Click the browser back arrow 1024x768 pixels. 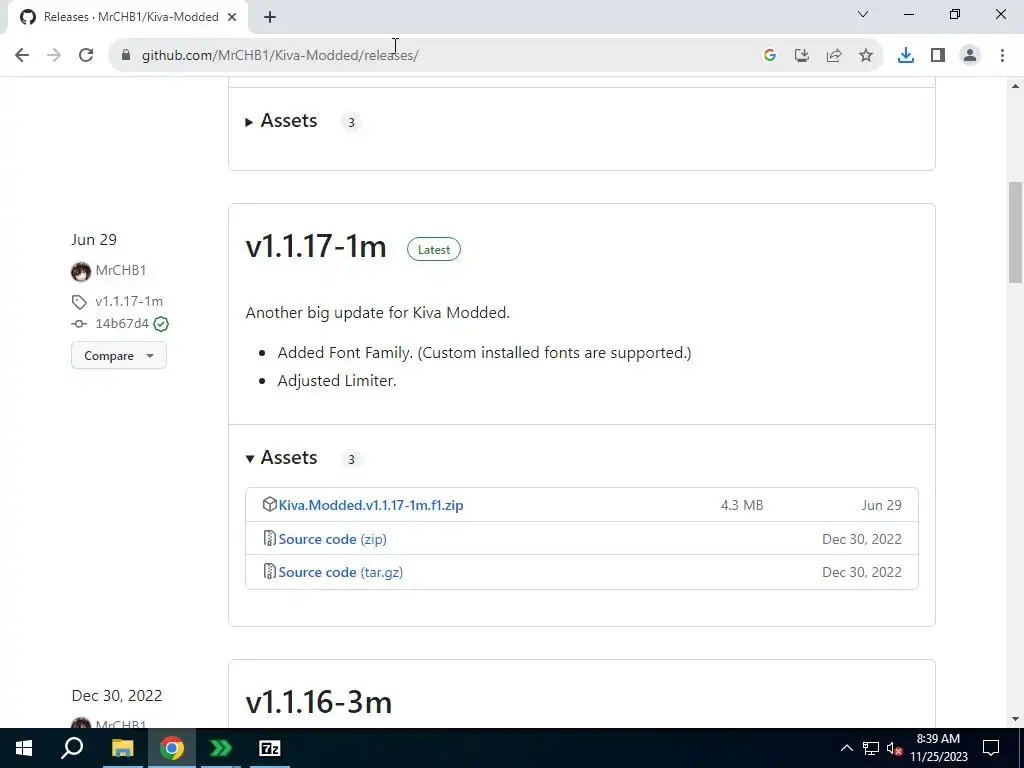click(22, 56)
